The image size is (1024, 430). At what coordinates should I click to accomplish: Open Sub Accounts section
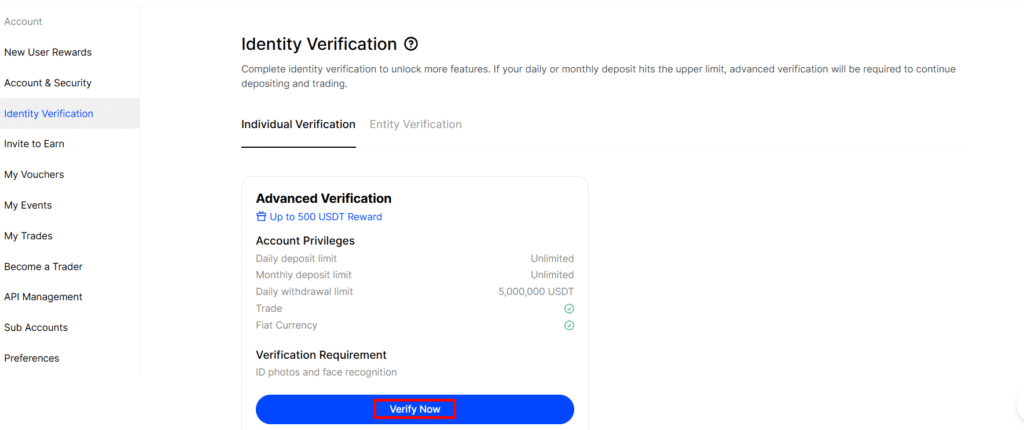[x=36, y=327]
